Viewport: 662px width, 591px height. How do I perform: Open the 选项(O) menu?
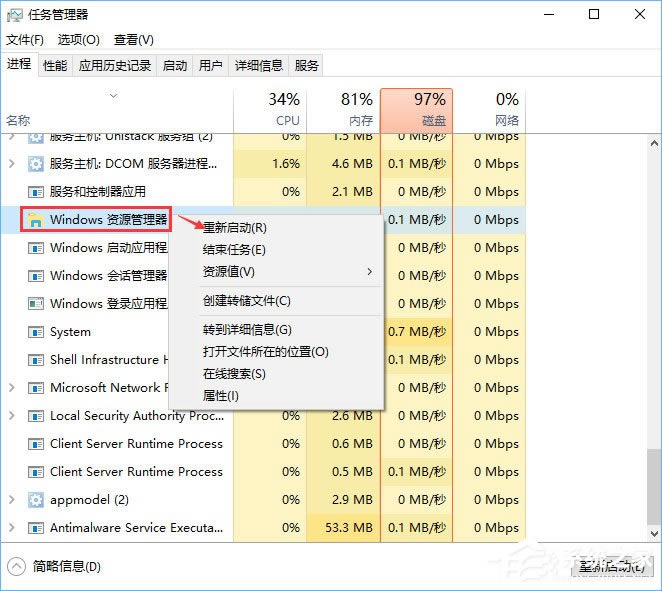79,40
